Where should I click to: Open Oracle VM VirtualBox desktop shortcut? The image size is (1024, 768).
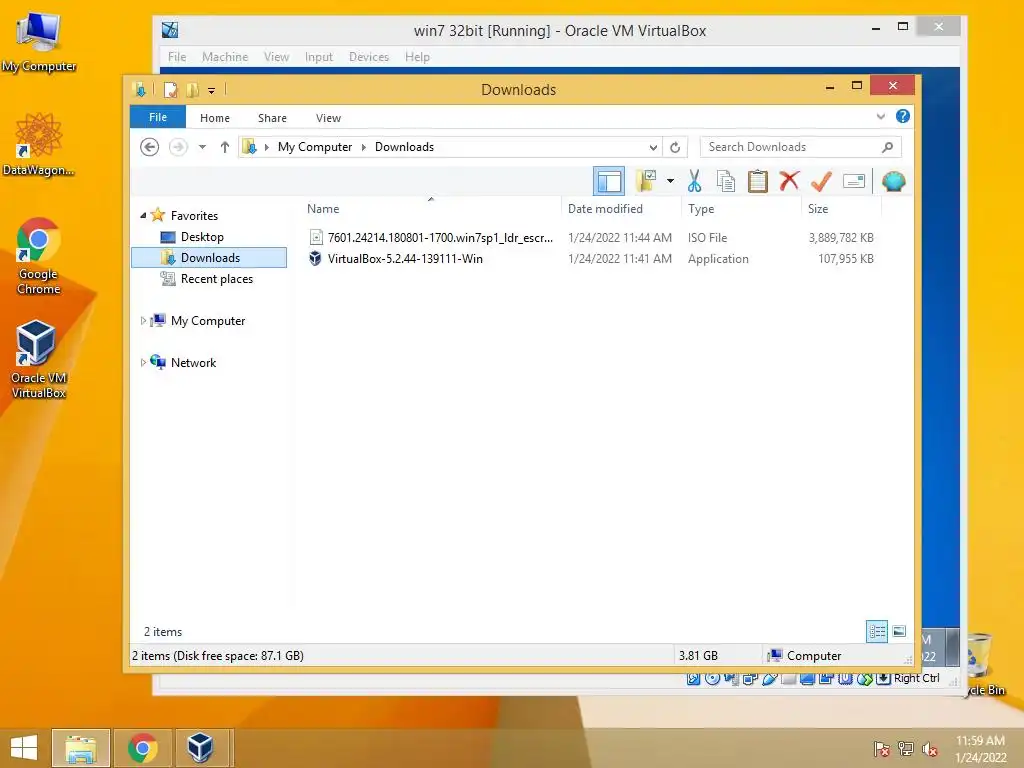39,359
